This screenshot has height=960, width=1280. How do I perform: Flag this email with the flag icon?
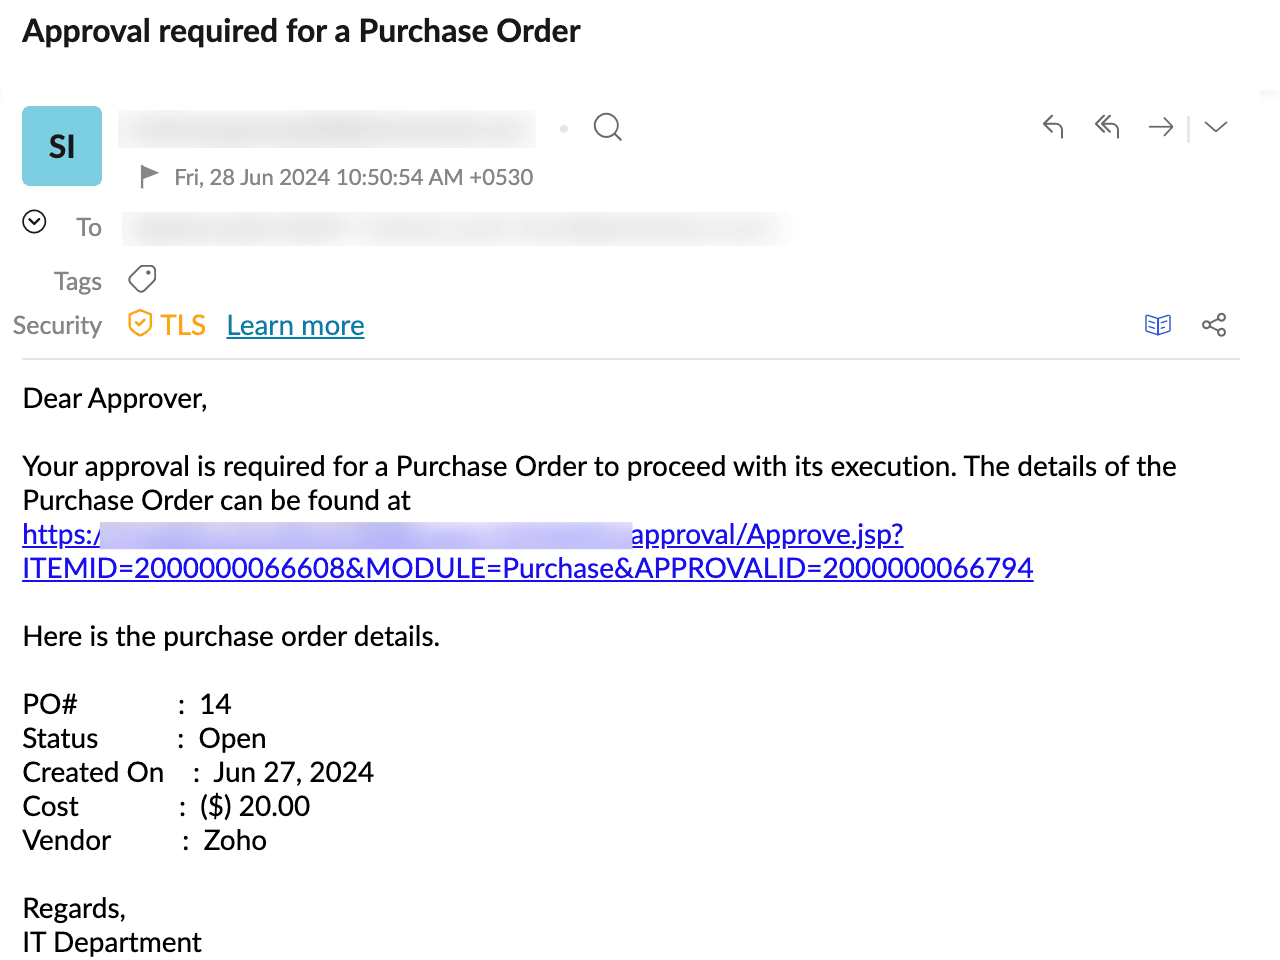(149, 177)
